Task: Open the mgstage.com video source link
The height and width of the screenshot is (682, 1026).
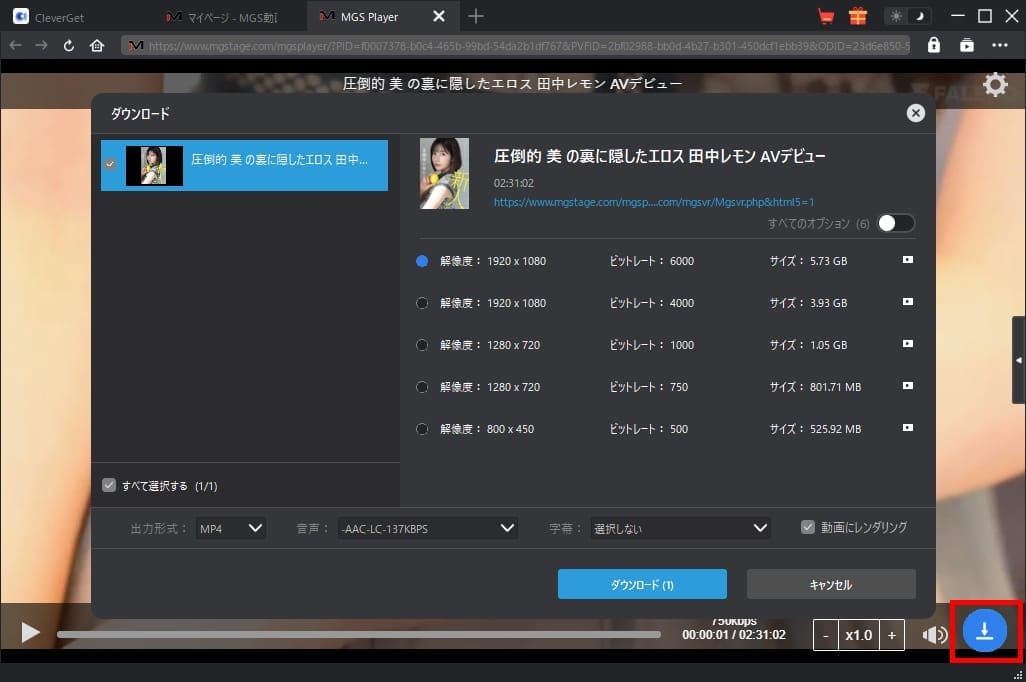Action: pyautogui.click(x=654, y=202)
